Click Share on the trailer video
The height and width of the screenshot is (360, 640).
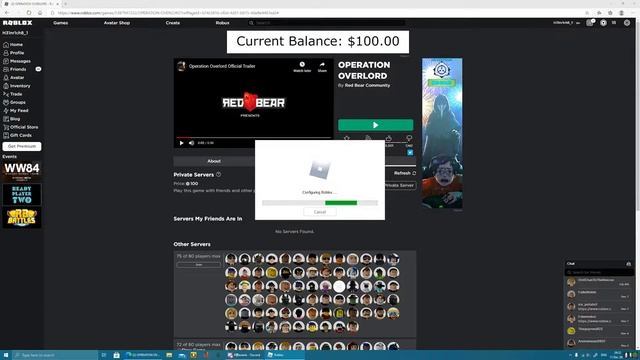pyautogui.click(x=322, y=67)
